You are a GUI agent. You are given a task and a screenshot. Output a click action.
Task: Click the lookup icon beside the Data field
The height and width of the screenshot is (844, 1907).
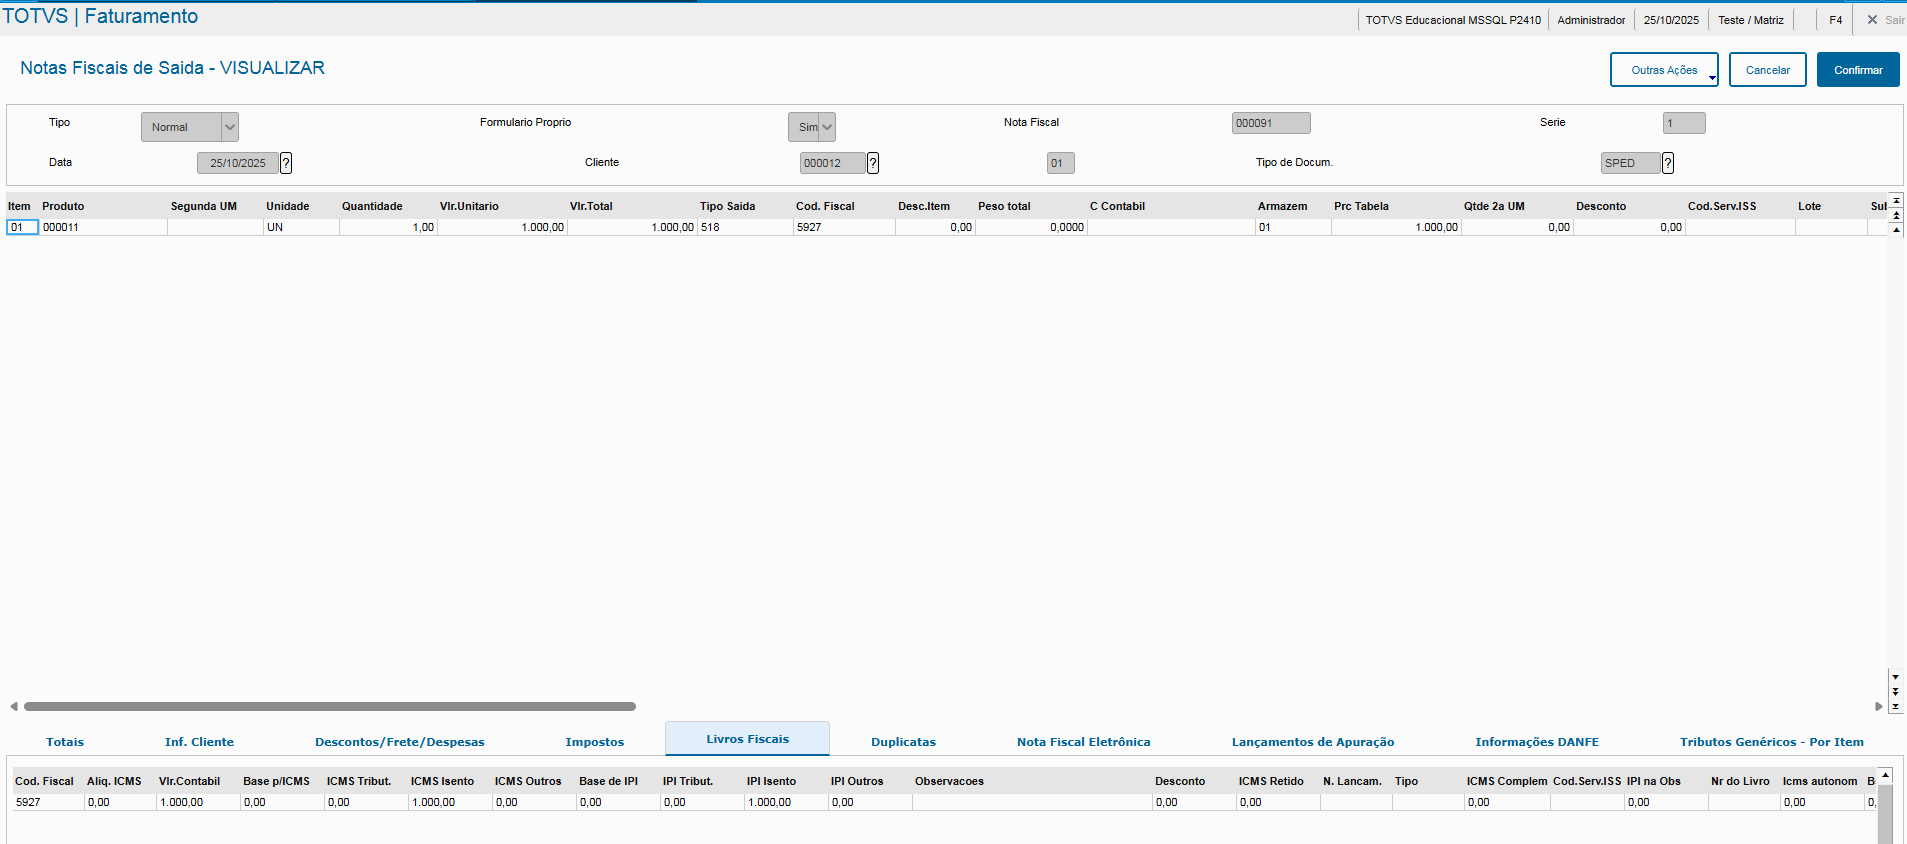(286, 163)
